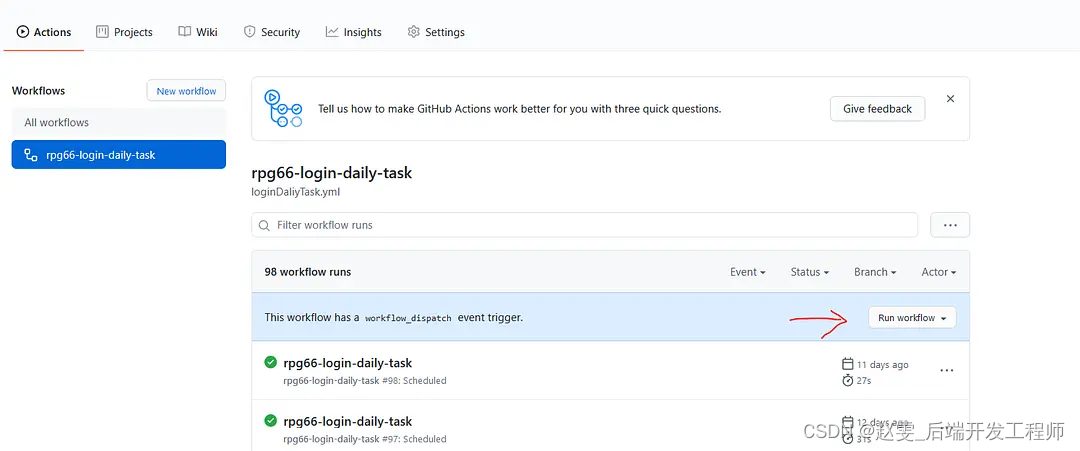Select rpg66-login-daily-task workflow in sidebar
Screen dimensions: 1080x451
point(118,155)
